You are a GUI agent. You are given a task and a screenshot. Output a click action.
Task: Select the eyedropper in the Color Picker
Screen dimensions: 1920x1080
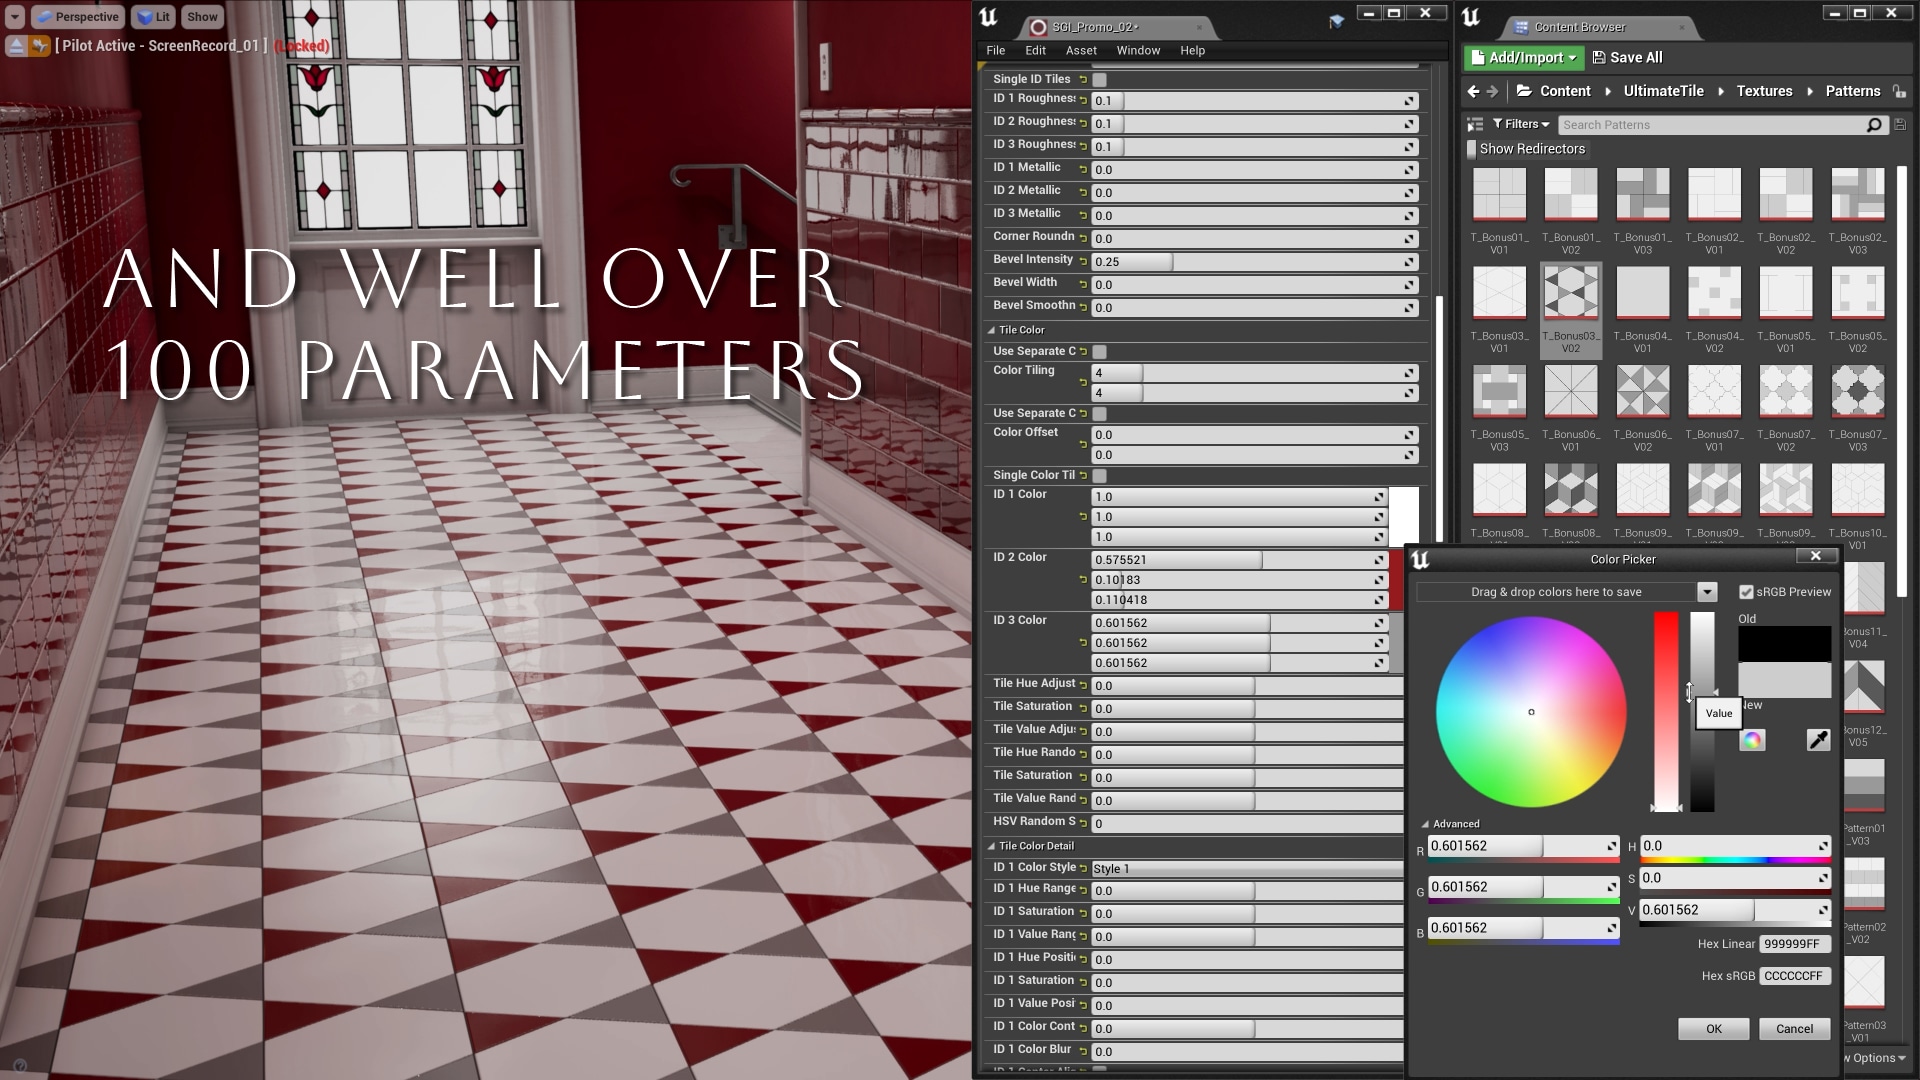(1818, 740)
